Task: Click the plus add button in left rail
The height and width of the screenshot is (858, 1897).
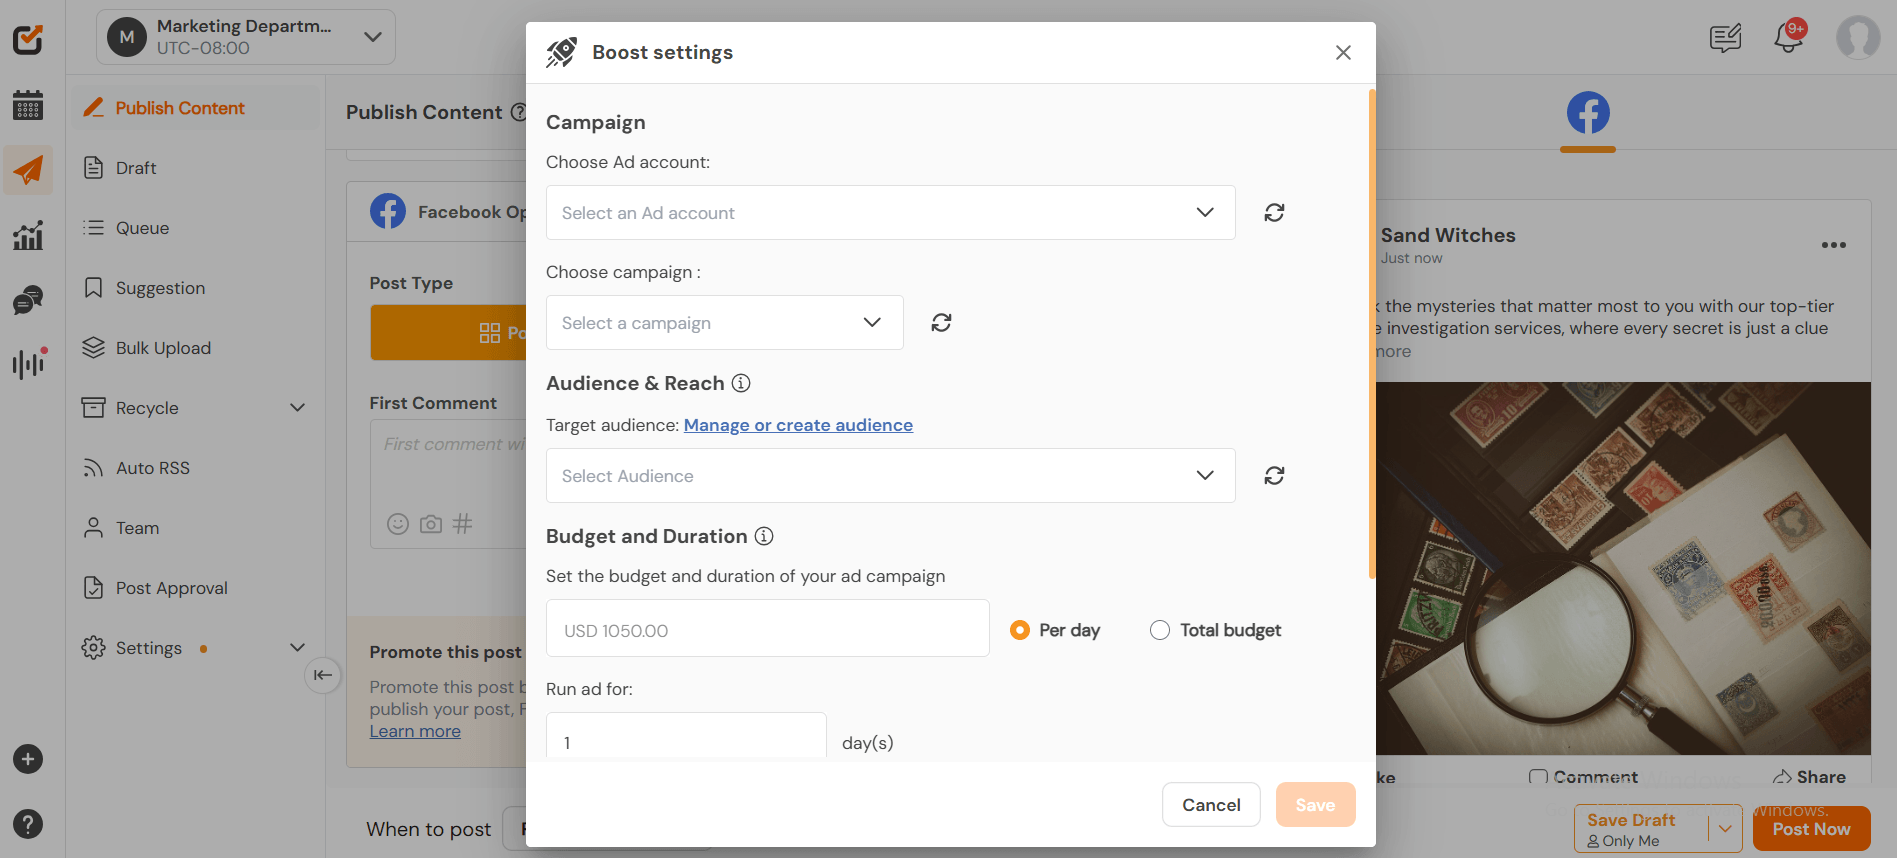Action: [x=28, y=759]
